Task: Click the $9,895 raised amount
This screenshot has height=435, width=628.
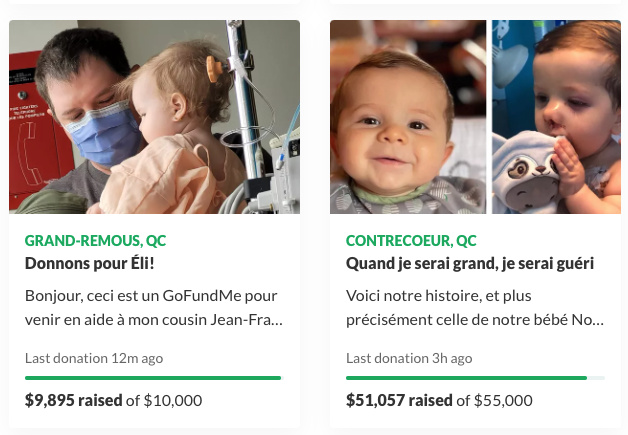Action: coord(73,400)
